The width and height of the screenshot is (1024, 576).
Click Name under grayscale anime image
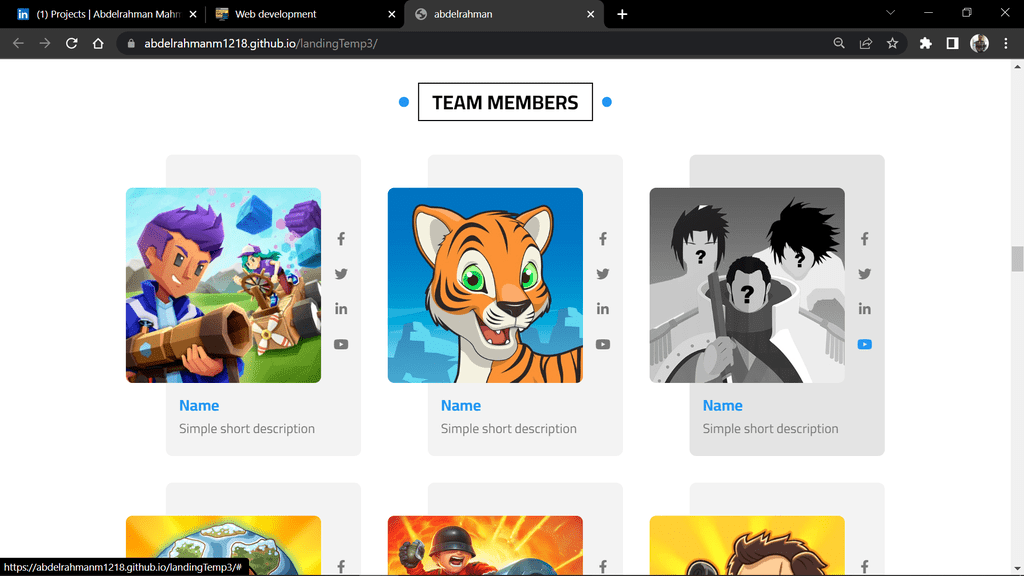(723, 406)
